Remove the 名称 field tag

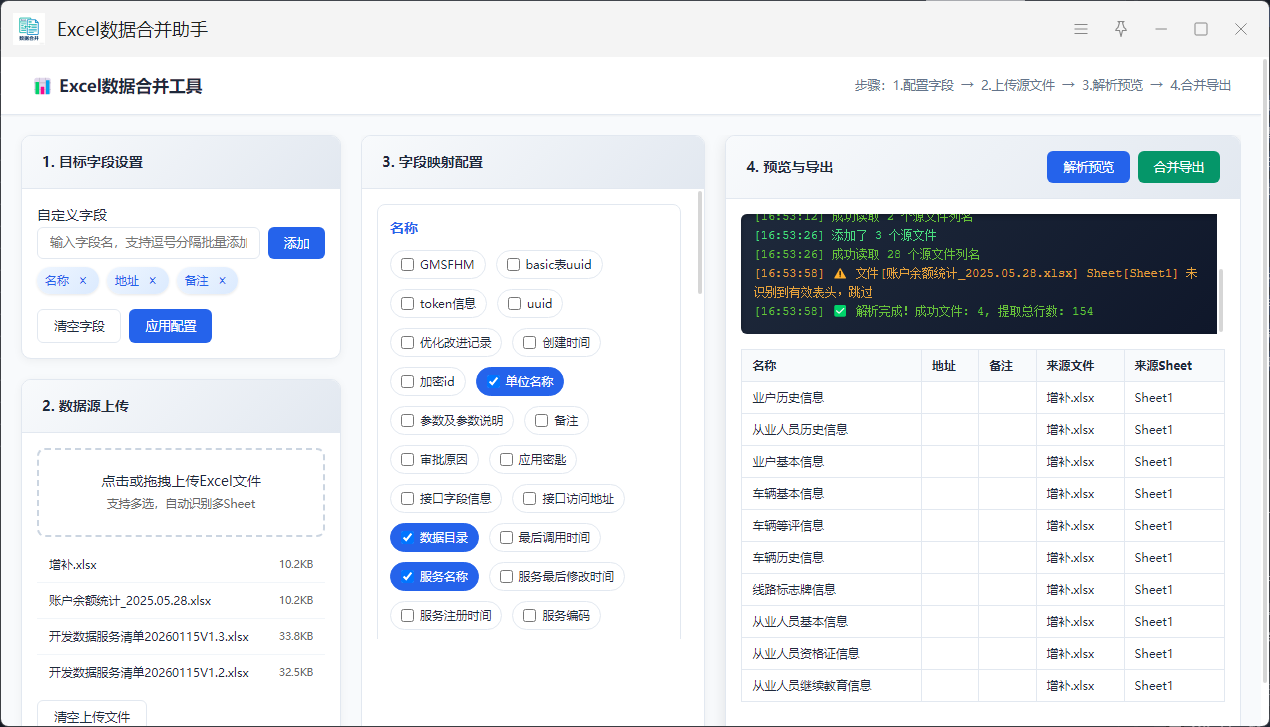(83, 281)
